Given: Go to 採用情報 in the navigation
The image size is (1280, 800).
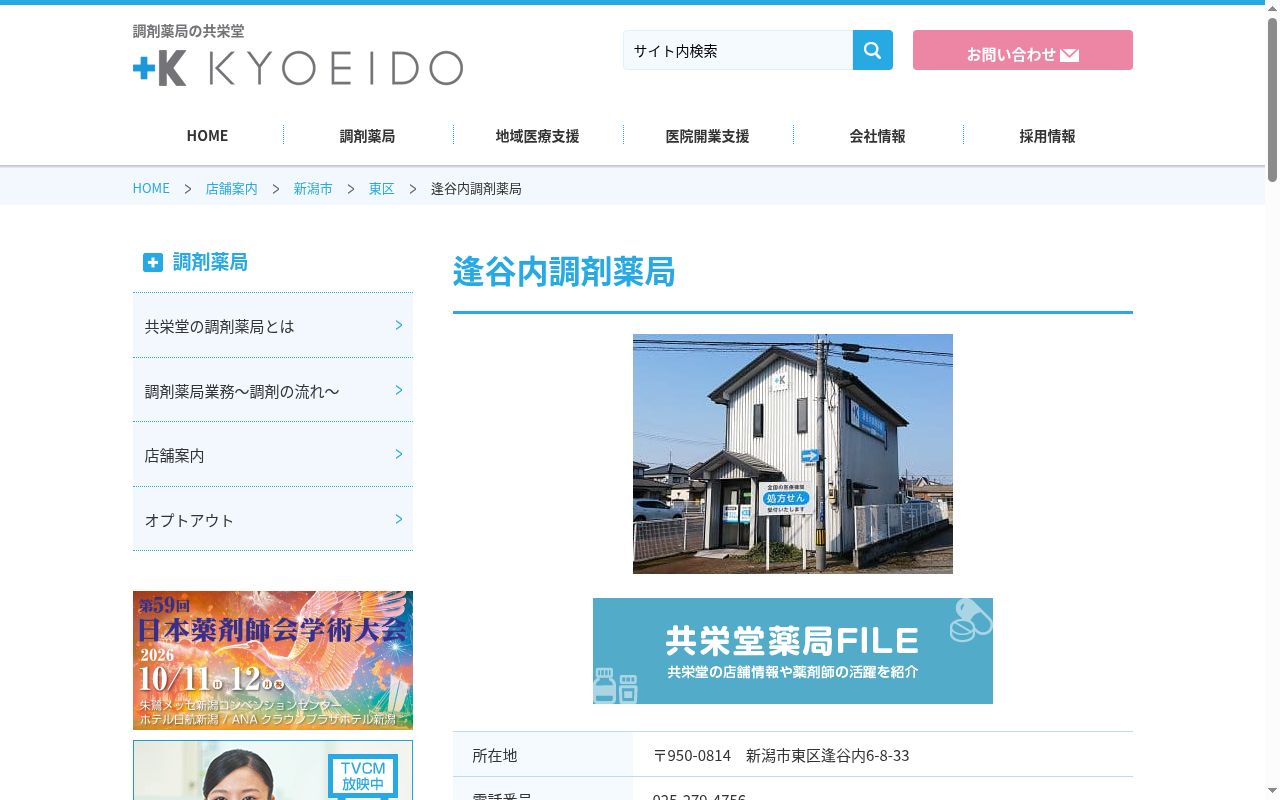Looking at the screenshot, I should tap(1047, 136).
